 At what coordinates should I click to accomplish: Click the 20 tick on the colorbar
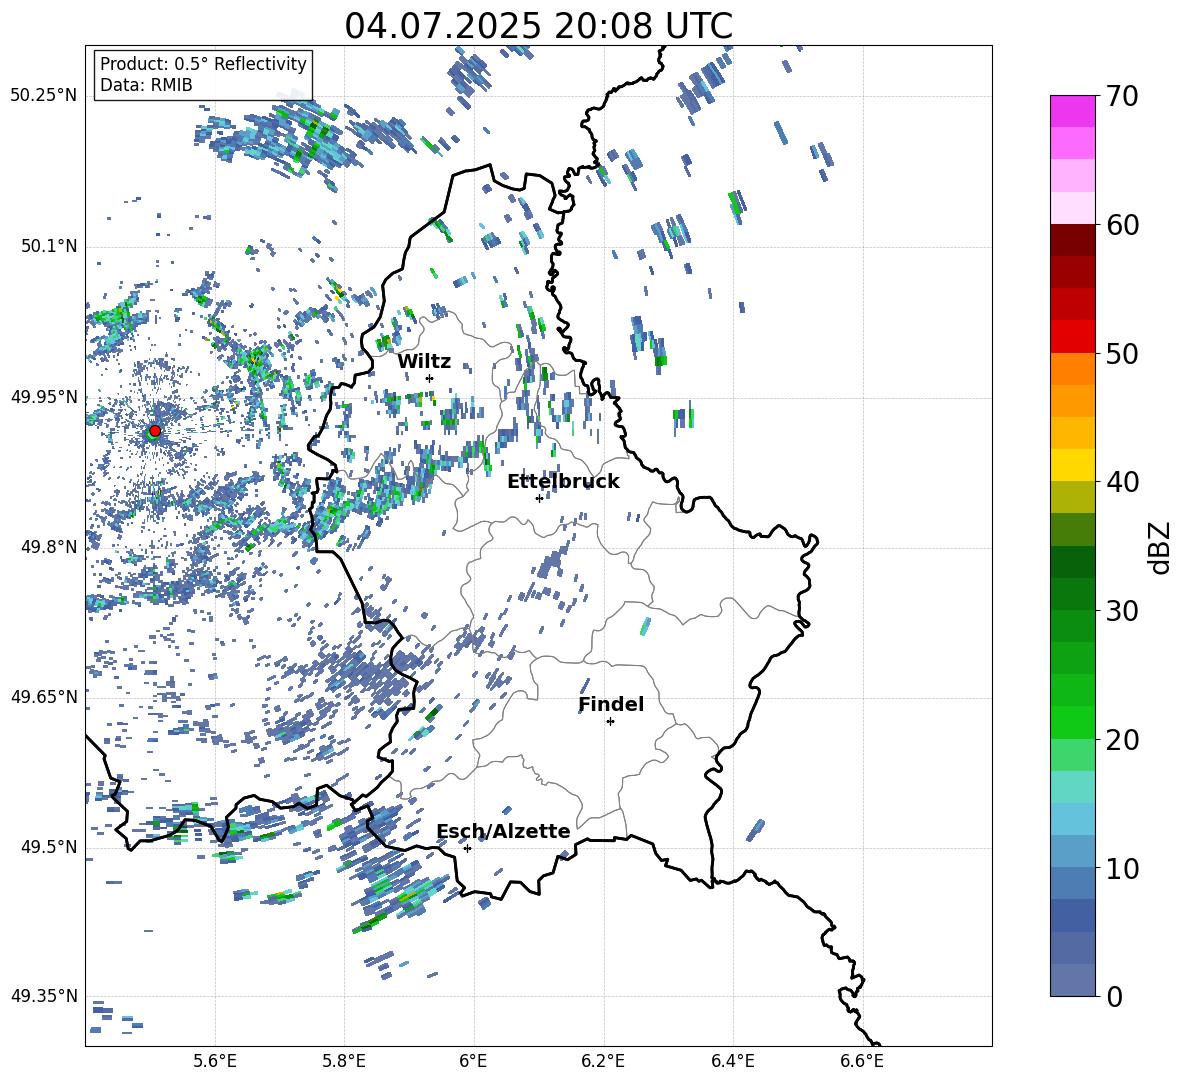(x=1122, y=739)
